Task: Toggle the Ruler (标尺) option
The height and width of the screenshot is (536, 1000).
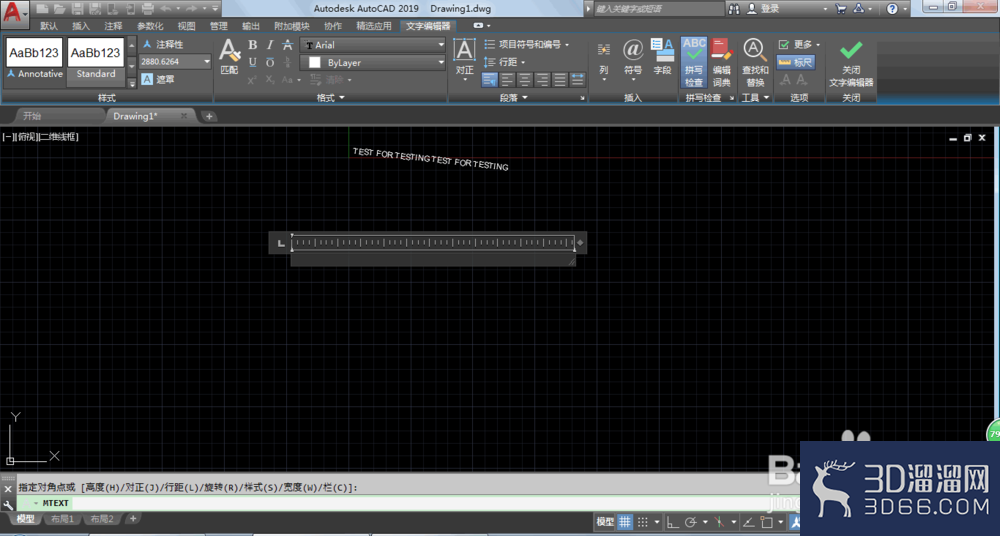Action: (796, 63)
